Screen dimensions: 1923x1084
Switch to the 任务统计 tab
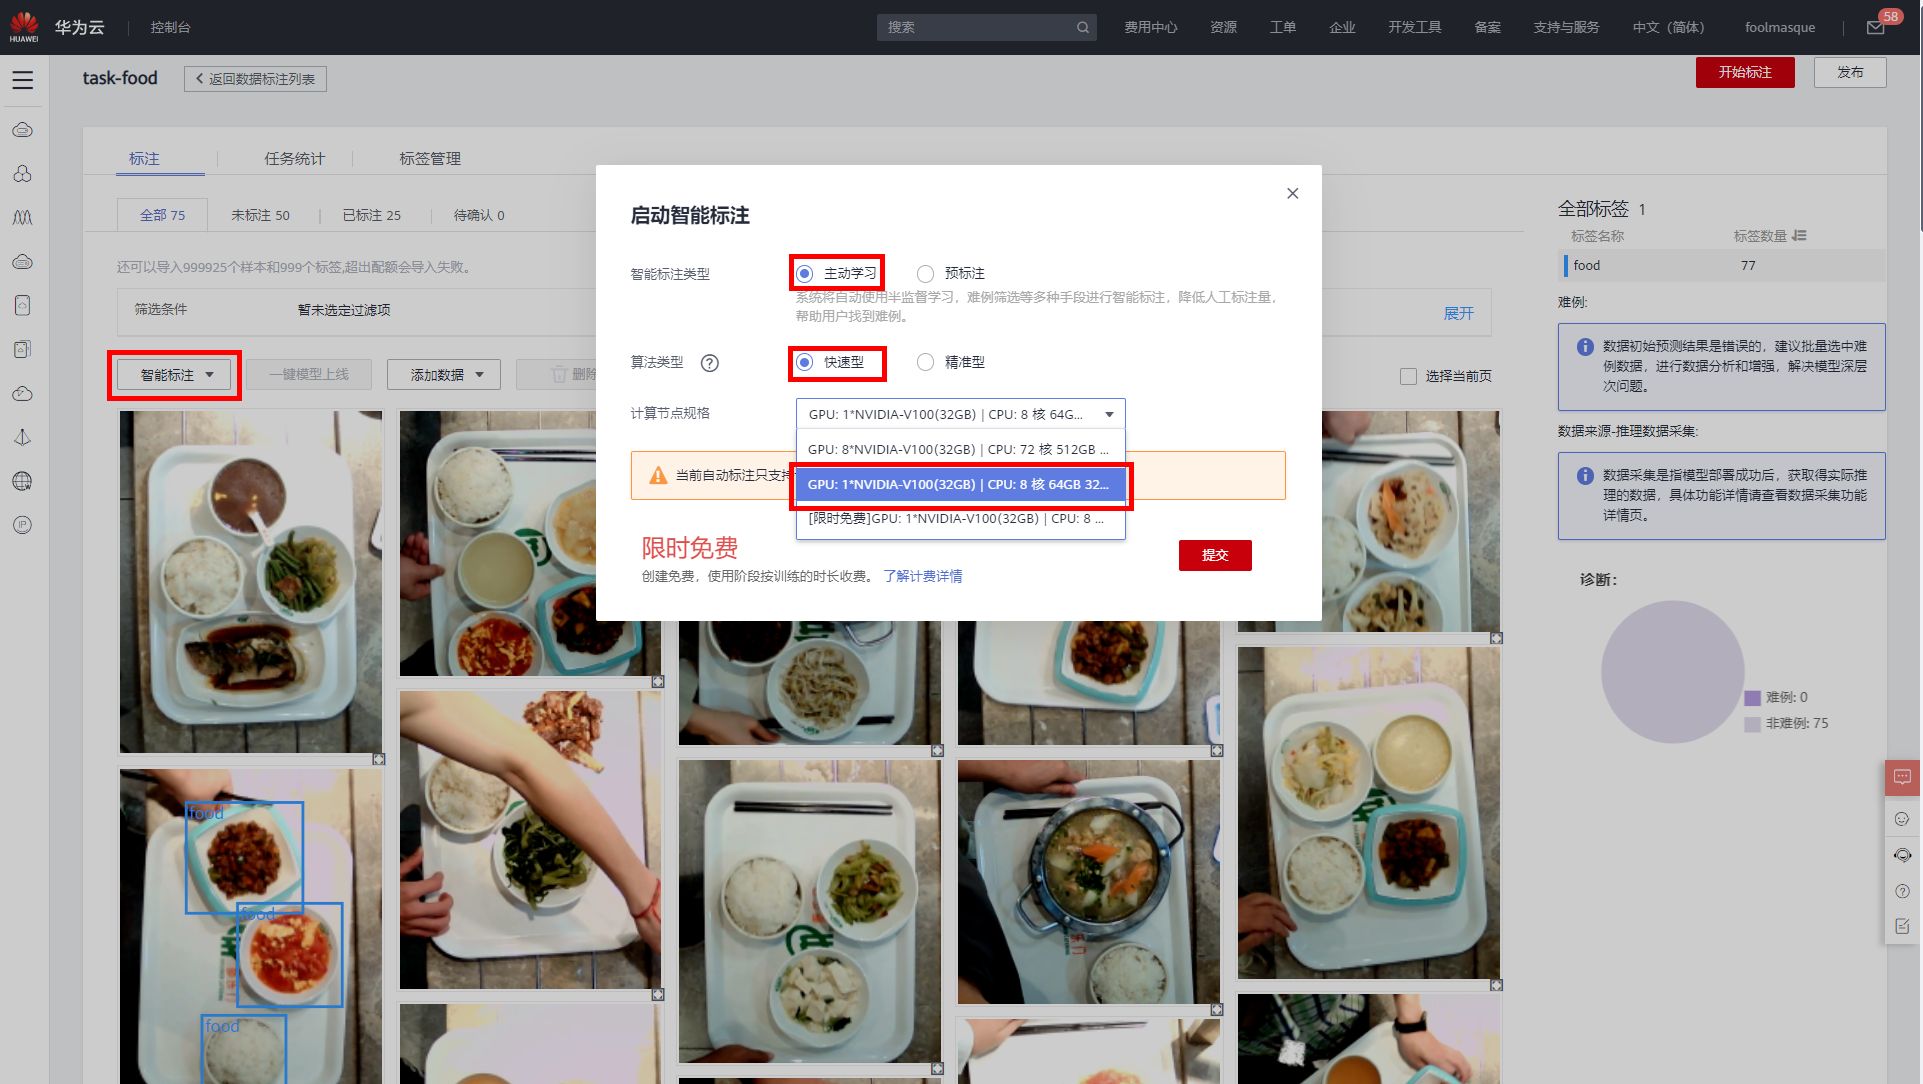294,158
